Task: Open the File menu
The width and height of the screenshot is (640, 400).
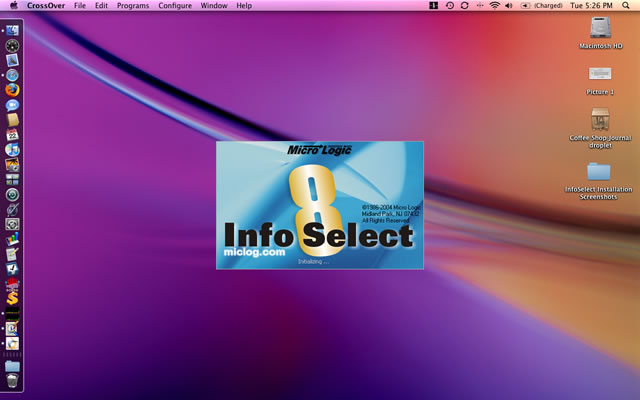Action: pos(80,6)
